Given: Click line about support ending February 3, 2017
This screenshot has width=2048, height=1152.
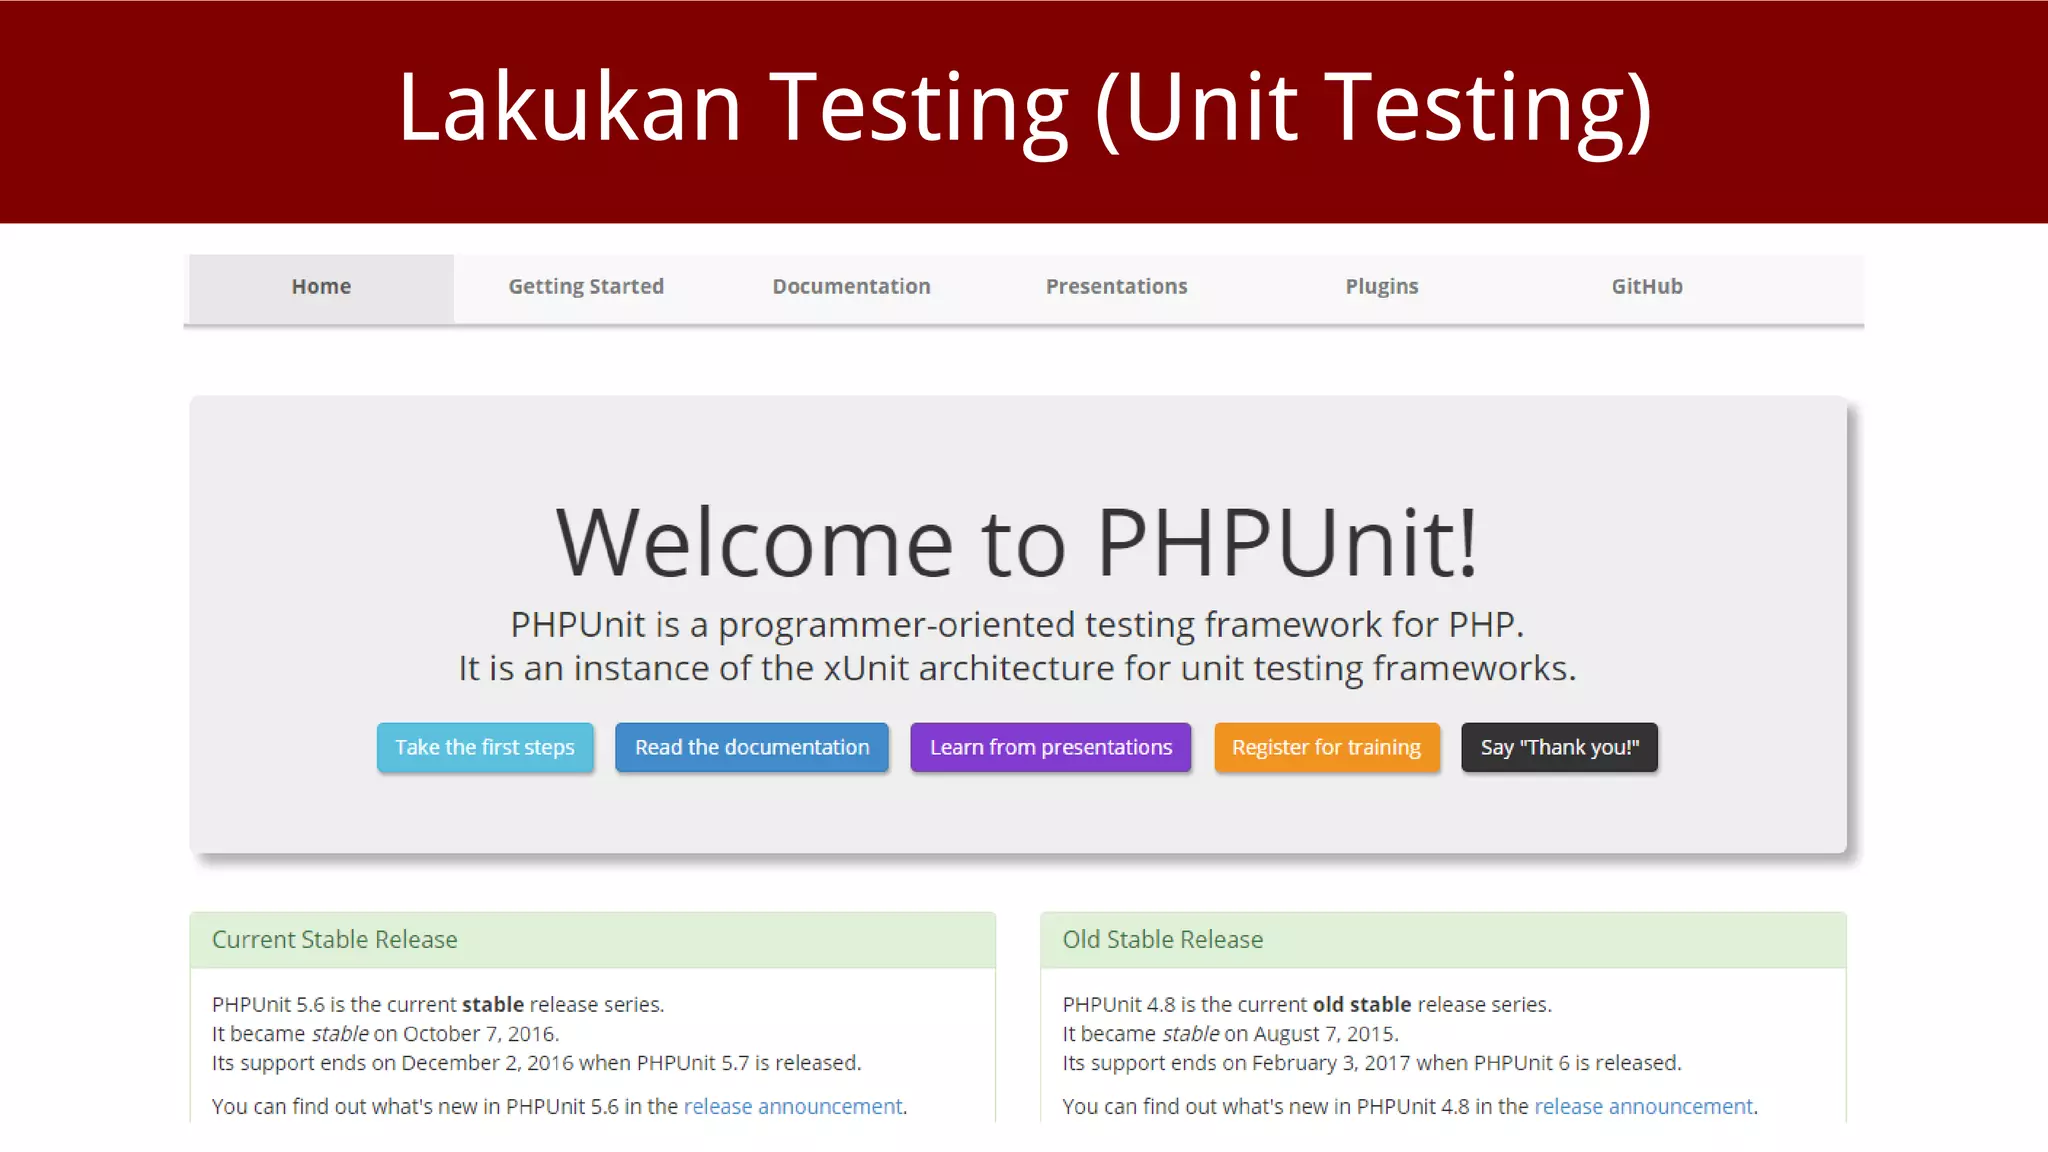Looking at the screenshot, I should tap(1372, 1062).
